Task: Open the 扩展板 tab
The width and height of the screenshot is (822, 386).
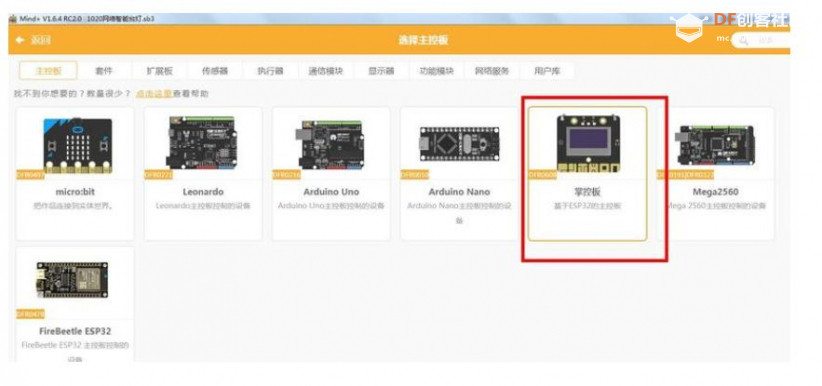Action: coord(159,71)
